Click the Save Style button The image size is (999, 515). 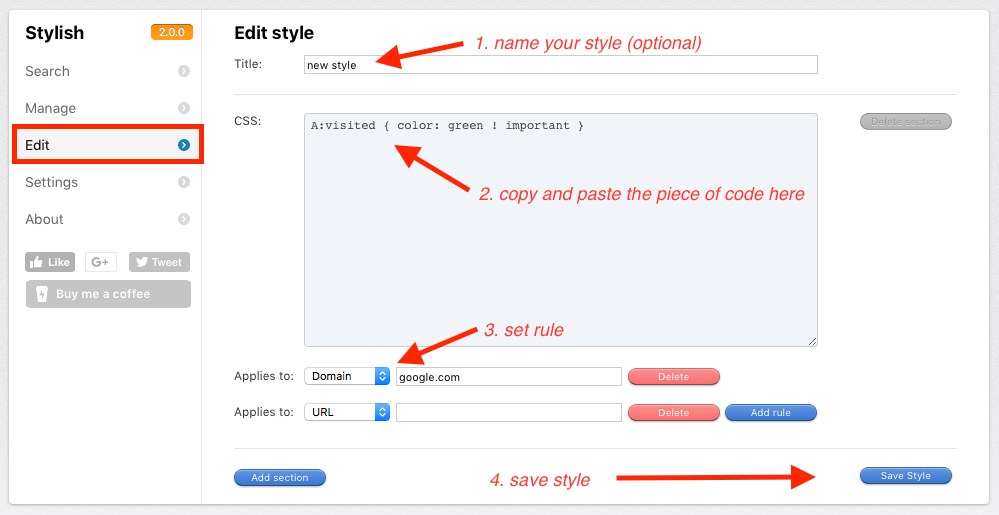pyautogui.click(x=905, y=476)
